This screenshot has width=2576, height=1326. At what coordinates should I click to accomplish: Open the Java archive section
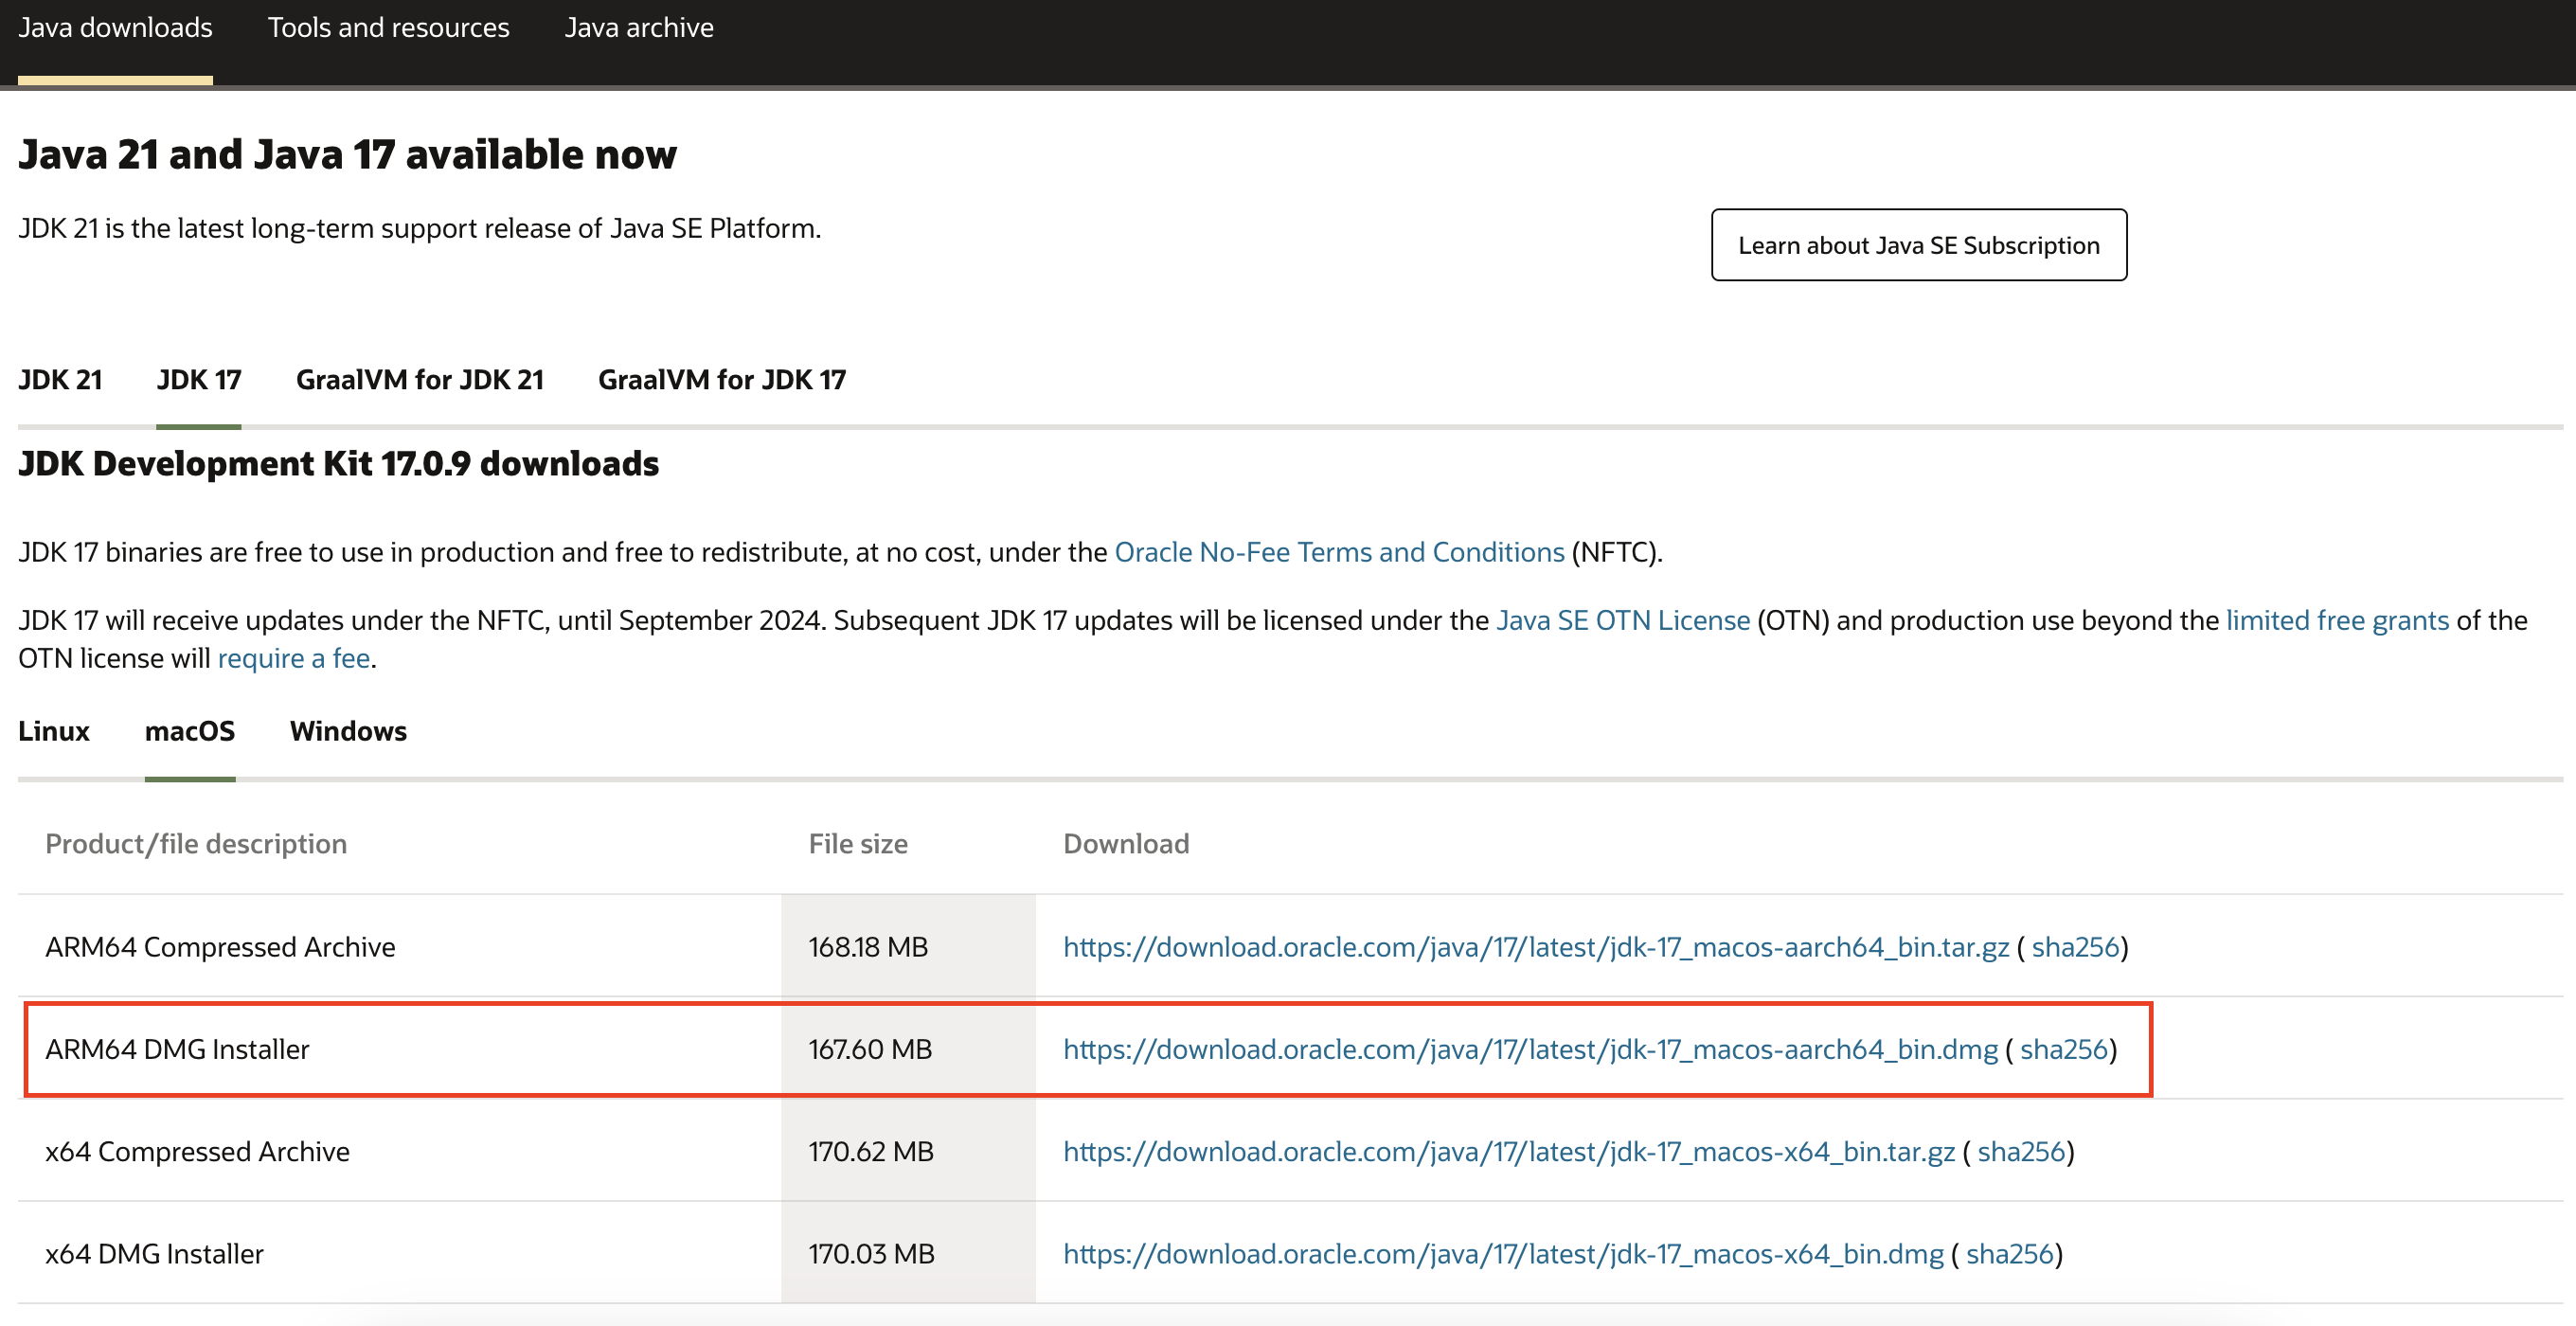639,28
